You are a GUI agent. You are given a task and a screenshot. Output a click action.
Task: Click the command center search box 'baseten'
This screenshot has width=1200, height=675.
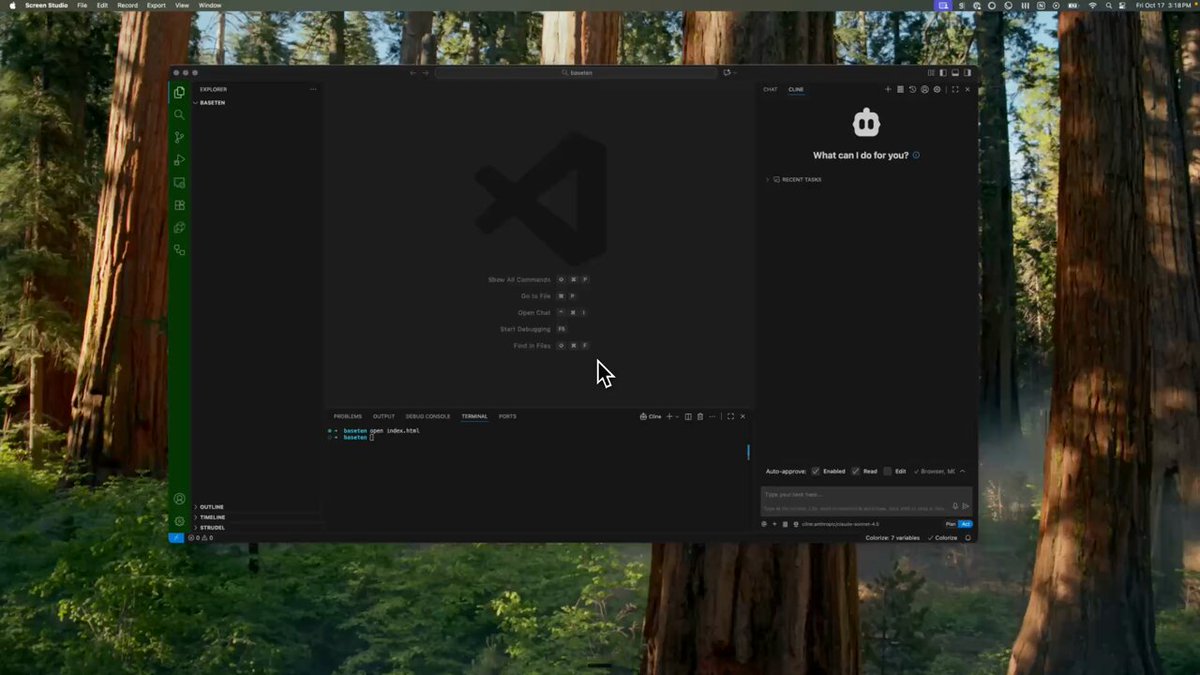pos(575,73)
